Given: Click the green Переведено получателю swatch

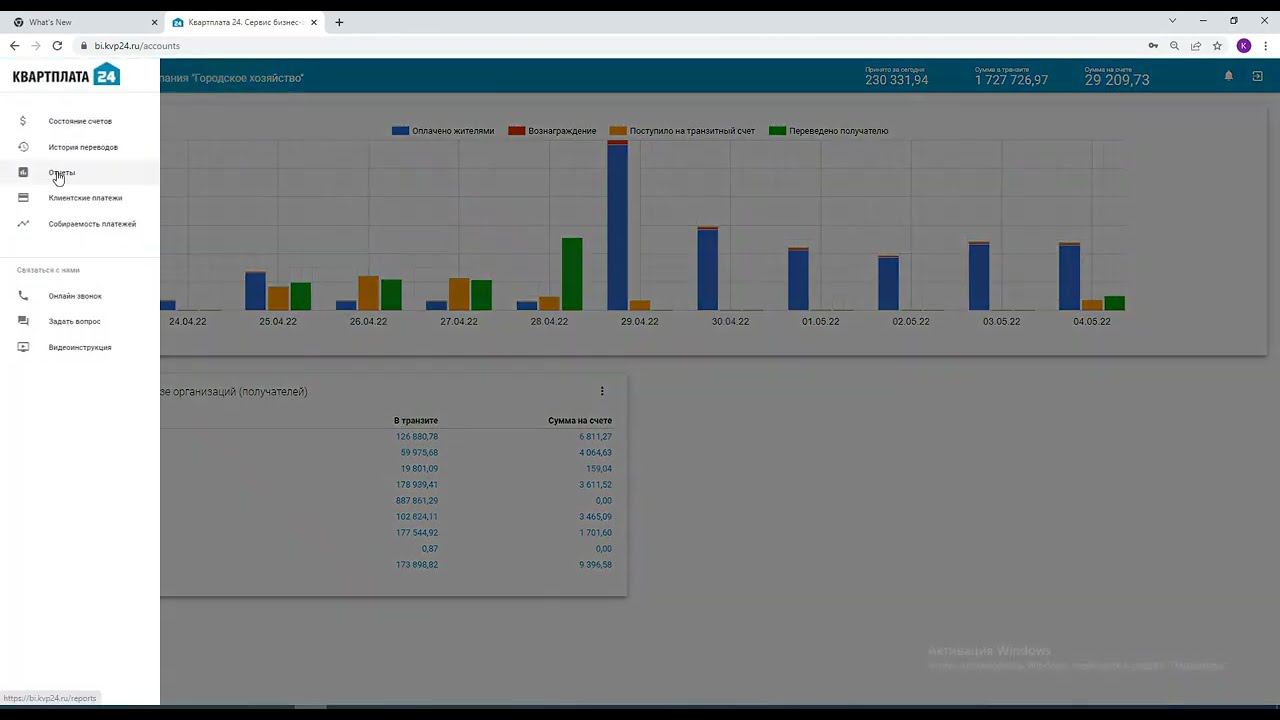Looking at the screenshot, I should point(777,131).
